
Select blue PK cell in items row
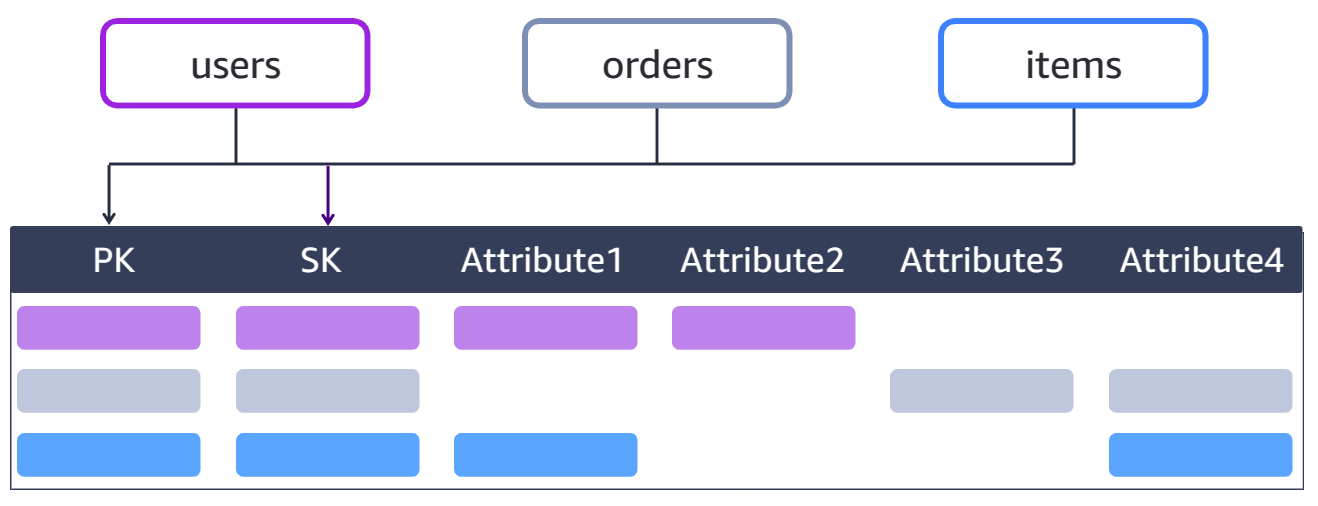[109, 455]
